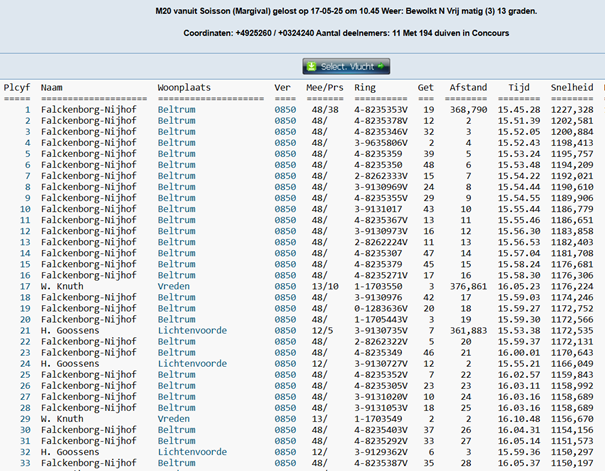Viewport: 605px width, 471px height.
Task: Click the name W. Knuth in row 17
Action: [62, 285]
